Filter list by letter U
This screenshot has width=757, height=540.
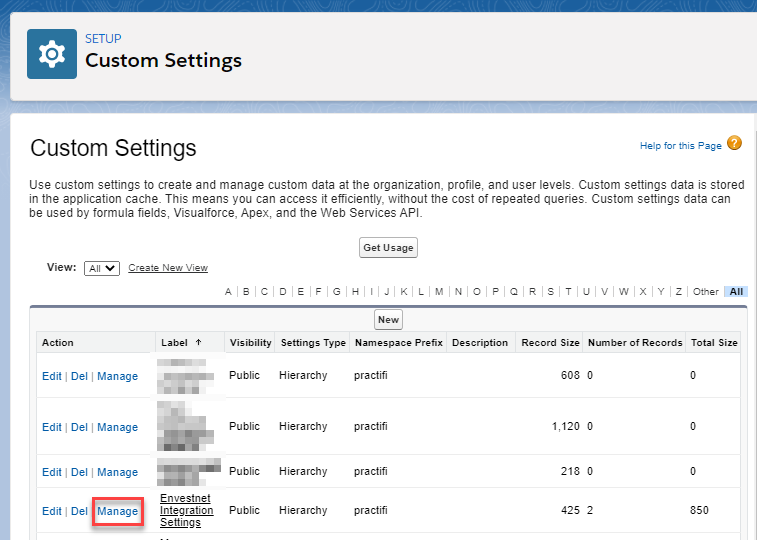click(x=586, y=291)
